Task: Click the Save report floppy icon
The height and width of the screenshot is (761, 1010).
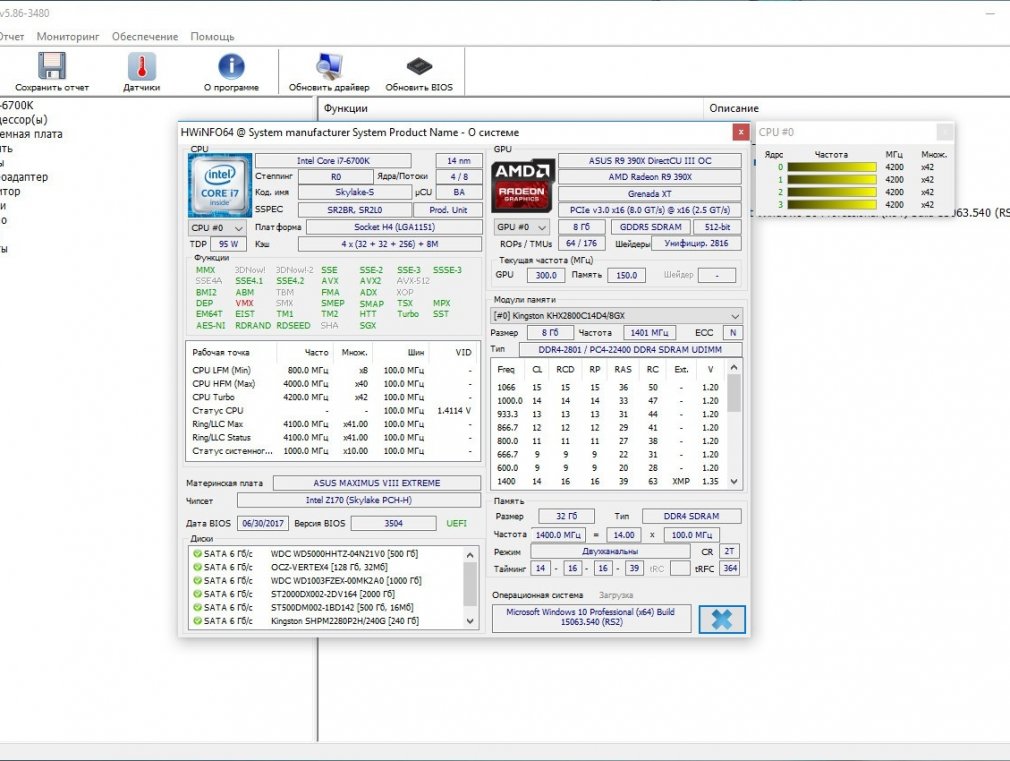Action: point(52,66)
